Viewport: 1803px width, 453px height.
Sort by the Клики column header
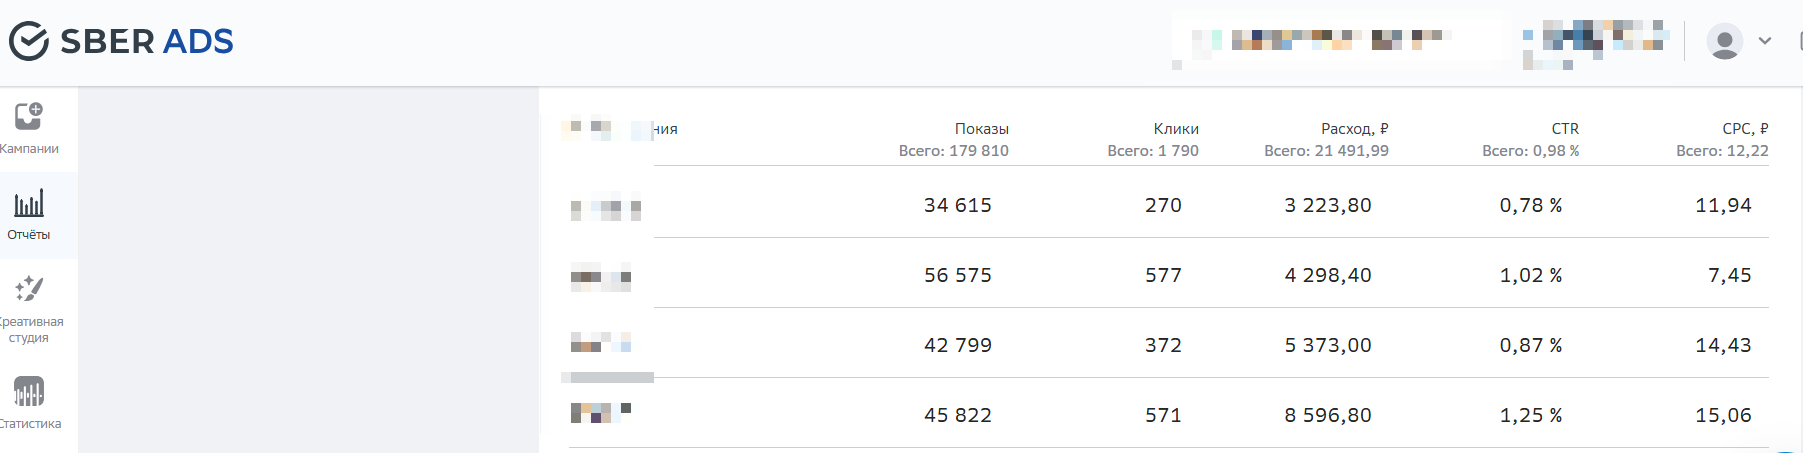1176,129
